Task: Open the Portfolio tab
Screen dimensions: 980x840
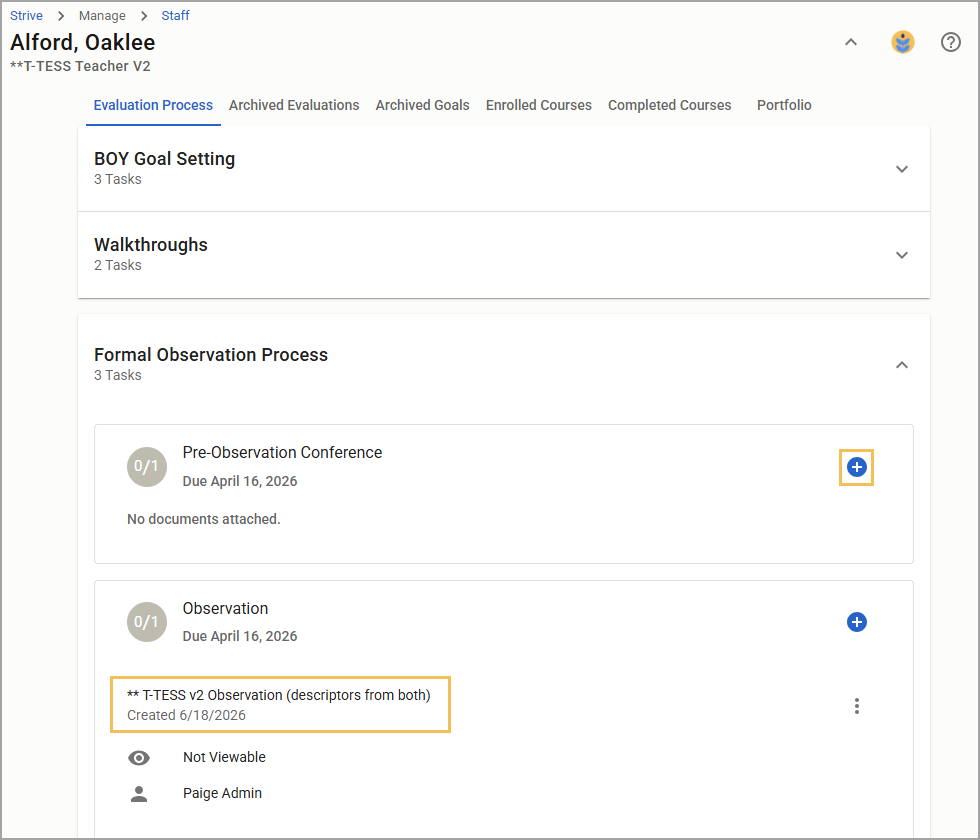Action: pyautogui.click(x=784, y=105)
